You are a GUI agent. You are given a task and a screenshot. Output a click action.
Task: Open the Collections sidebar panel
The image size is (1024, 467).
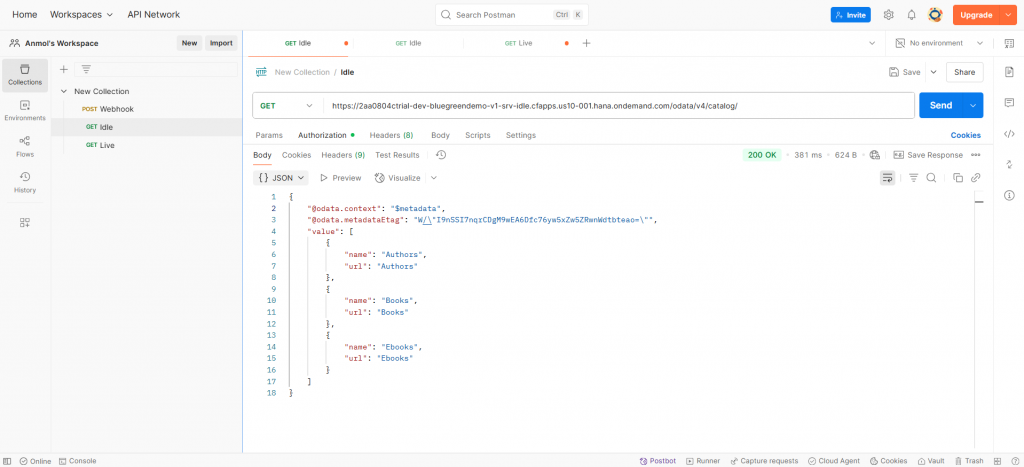(x=25, y=75)
